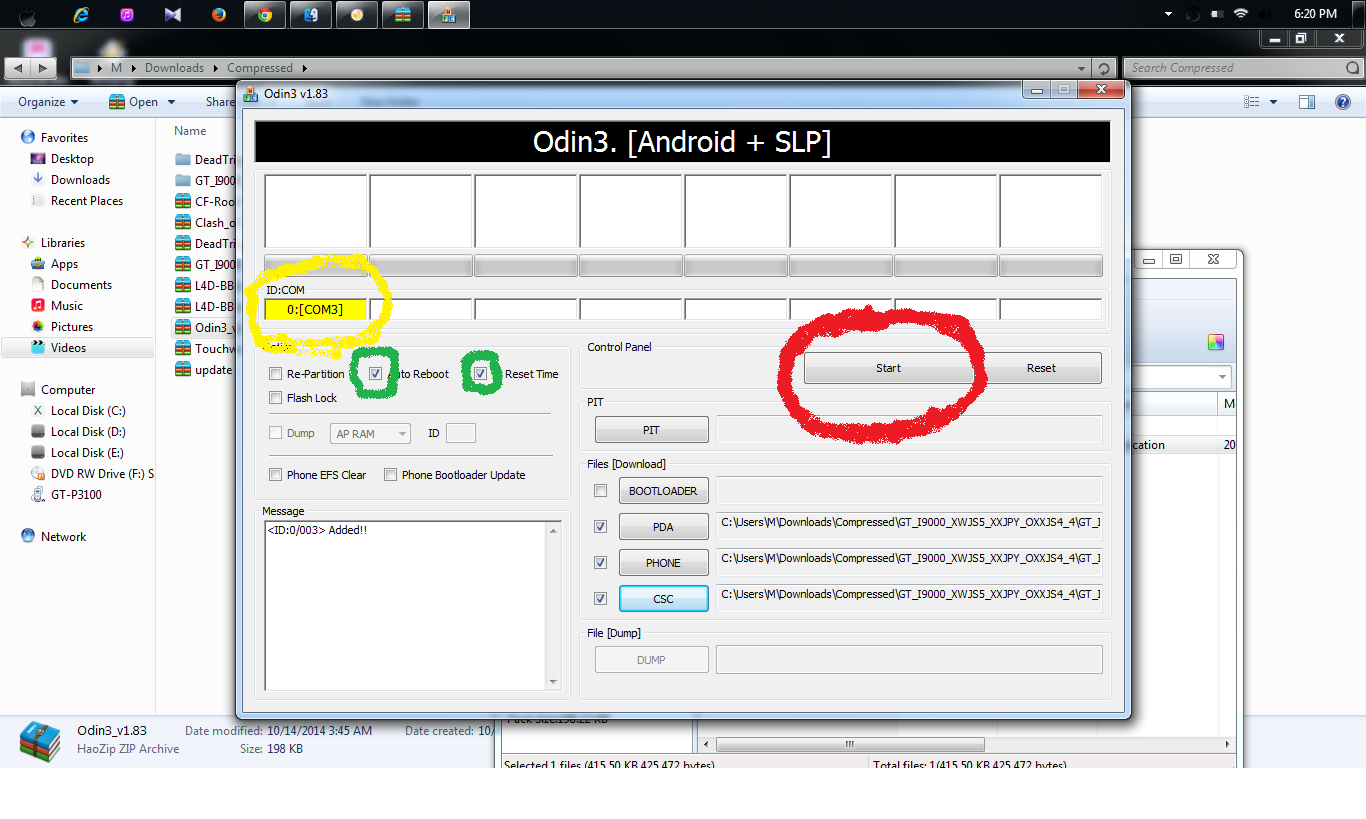Check the box beside the BOOTLOADER button
This screenshot has height=819, width=1366.
(x=600, y=491)
